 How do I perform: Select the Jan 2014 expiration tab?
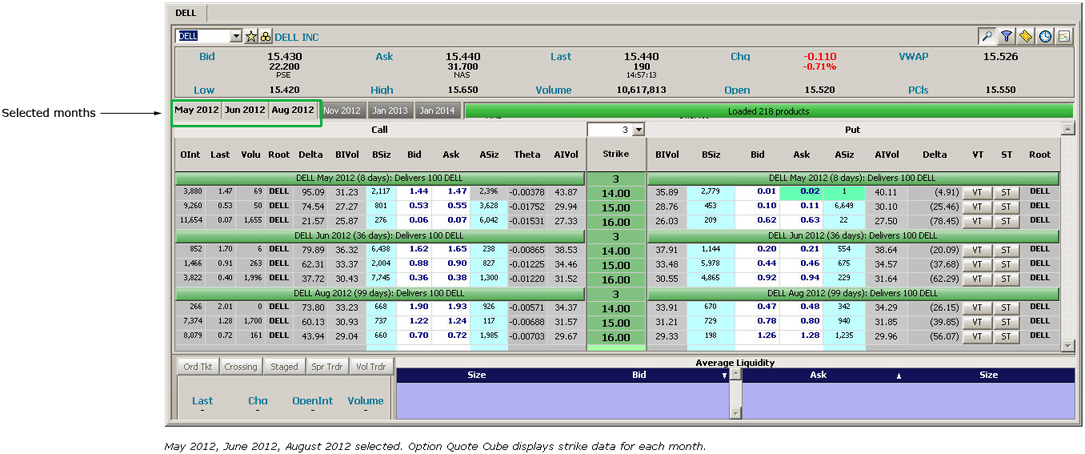coord(437,111)
